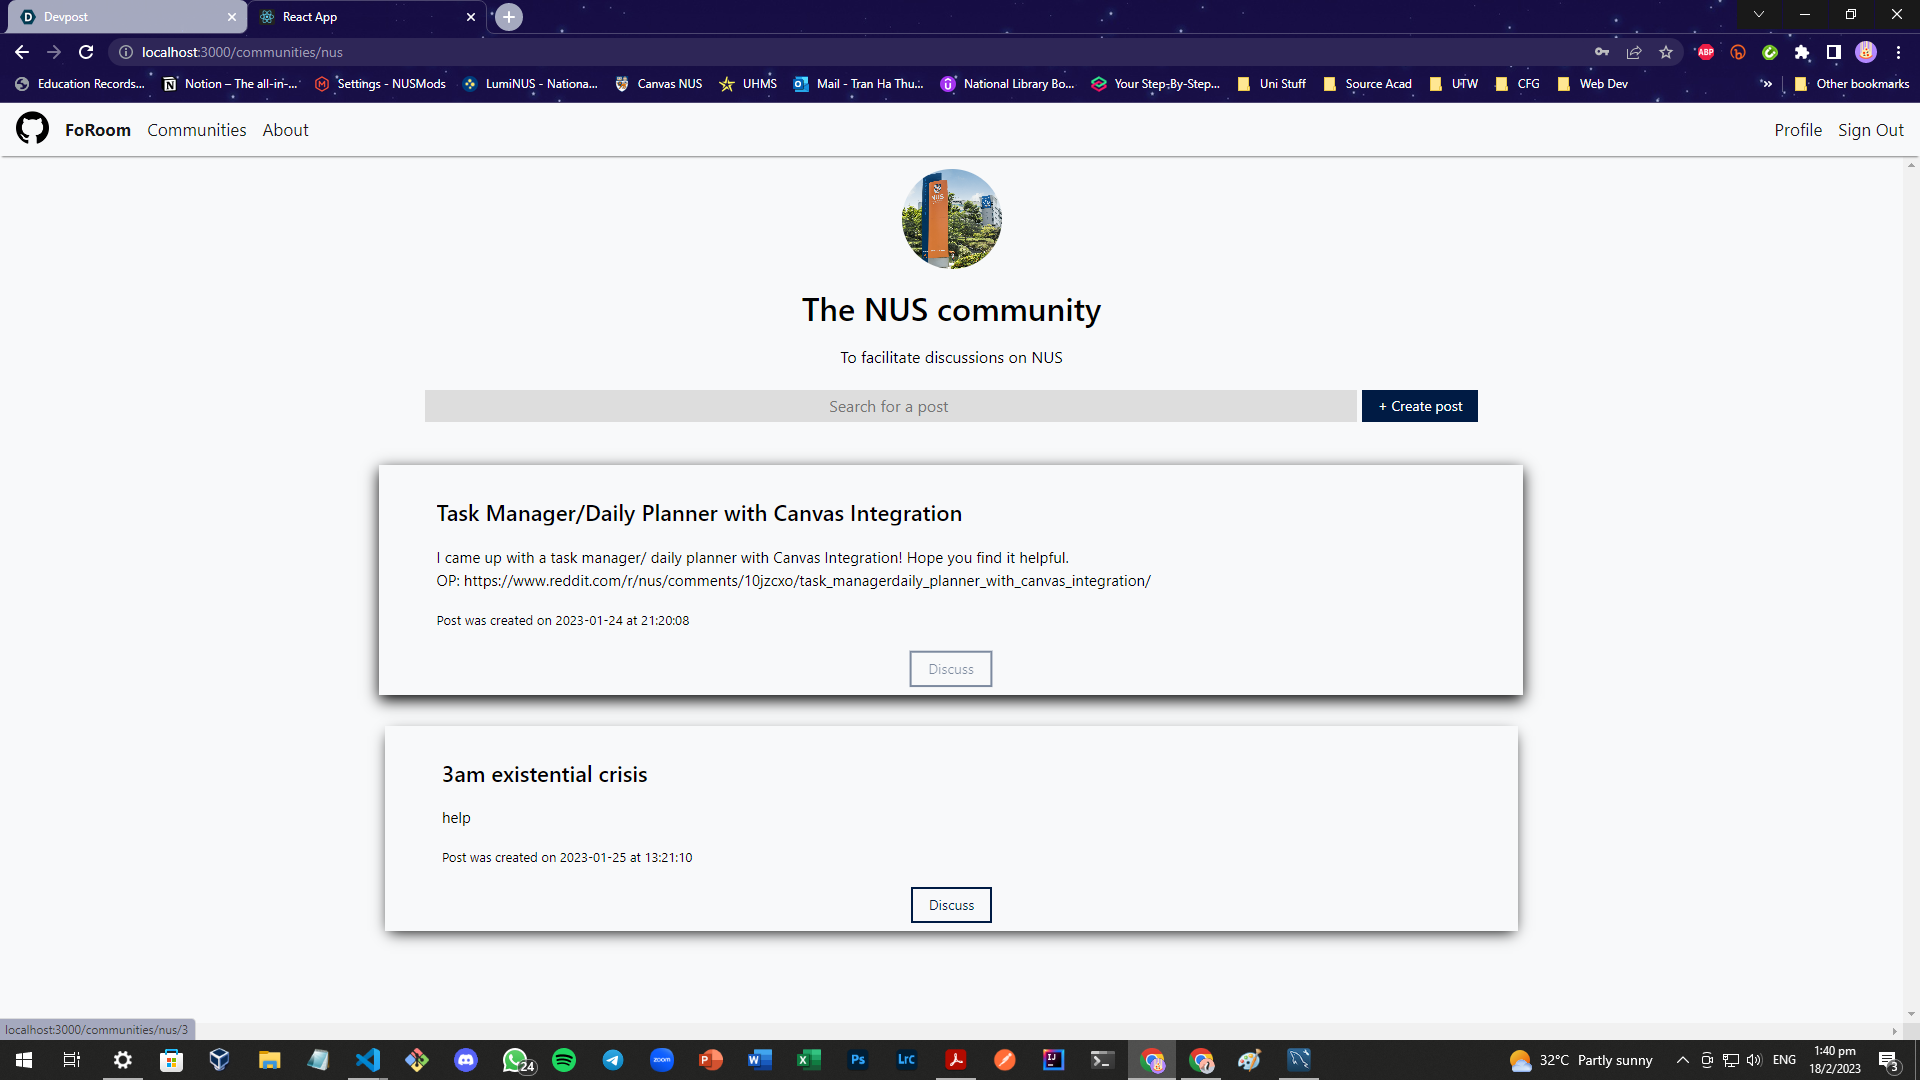The height and width of the screenshot is (1080, 1920).
Task: Open Visual Studio Code from taskbar
Action: click(x=368, y=1060)
